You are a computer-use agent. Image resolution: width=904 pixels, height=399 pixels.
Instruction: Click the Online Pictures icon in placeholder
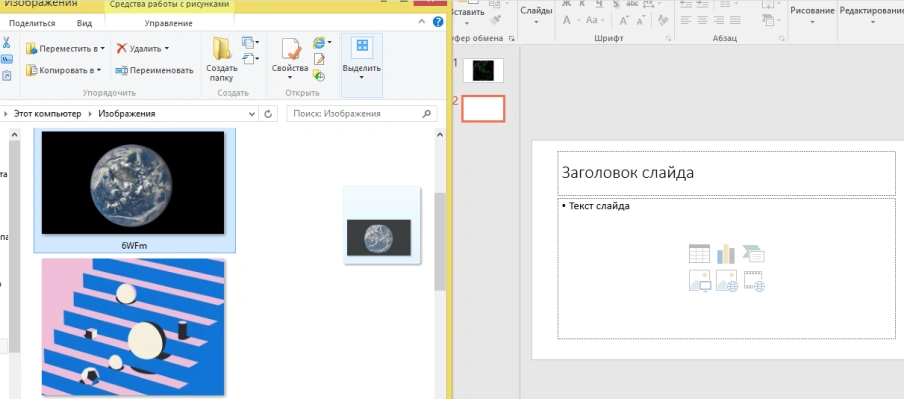727,281
